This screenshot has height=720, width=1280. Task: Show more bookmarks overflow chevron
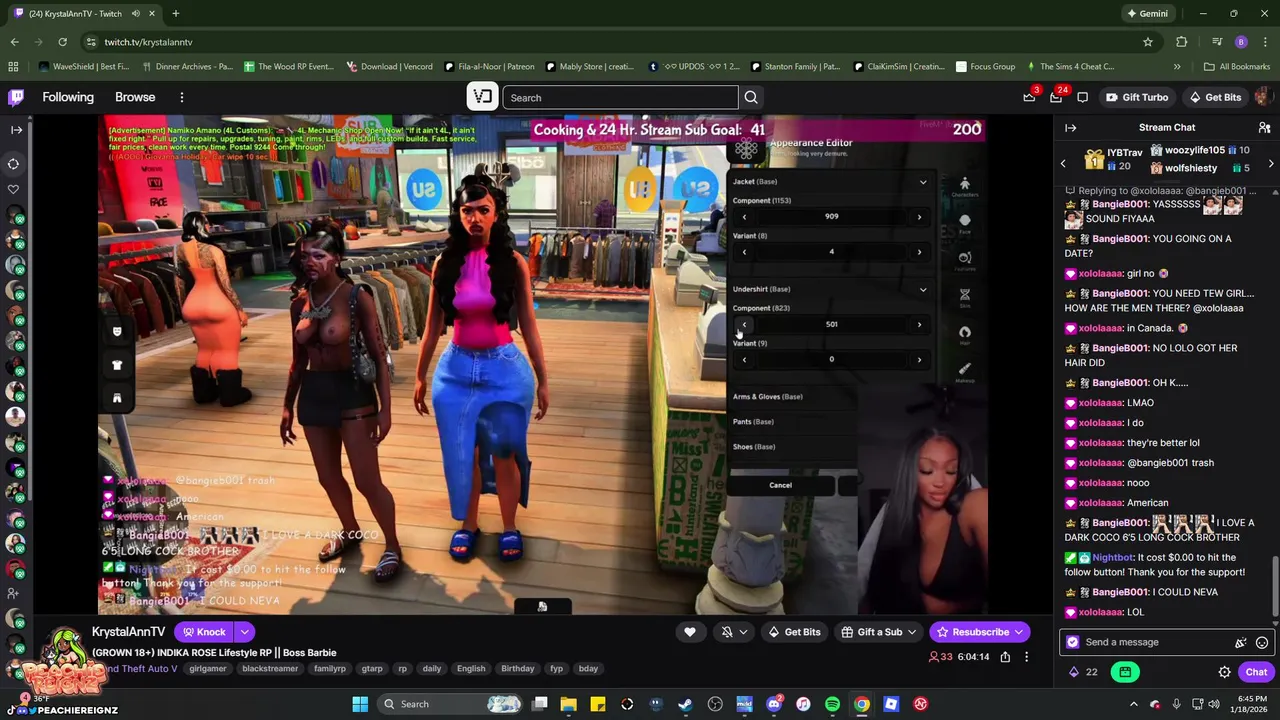pos(1177,67)
